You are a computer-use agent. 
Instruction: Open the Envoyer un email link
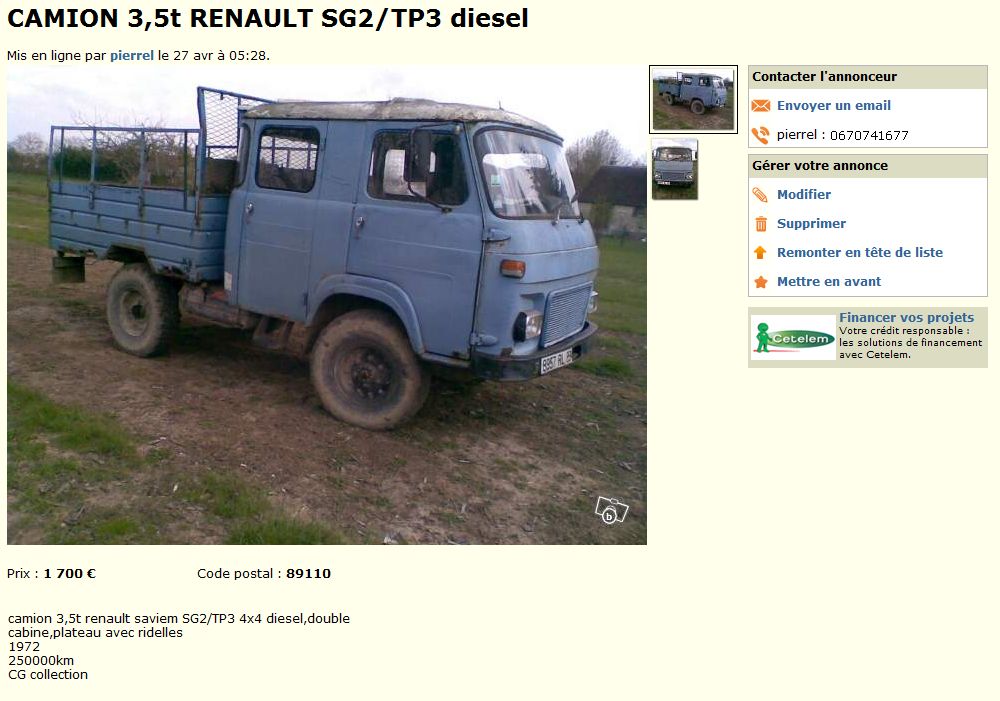[x=834, y=106]
